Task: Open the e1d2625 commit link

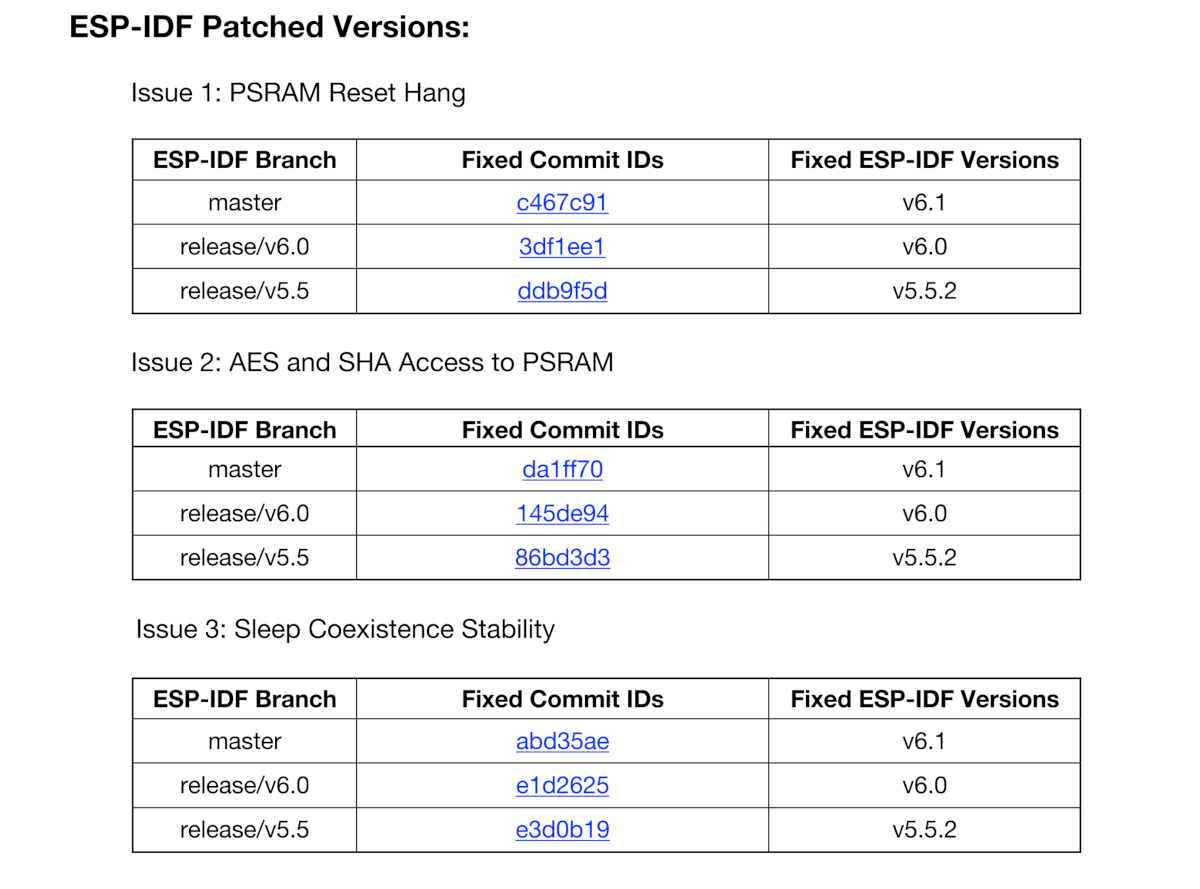Action: click(x=562, y=786)
